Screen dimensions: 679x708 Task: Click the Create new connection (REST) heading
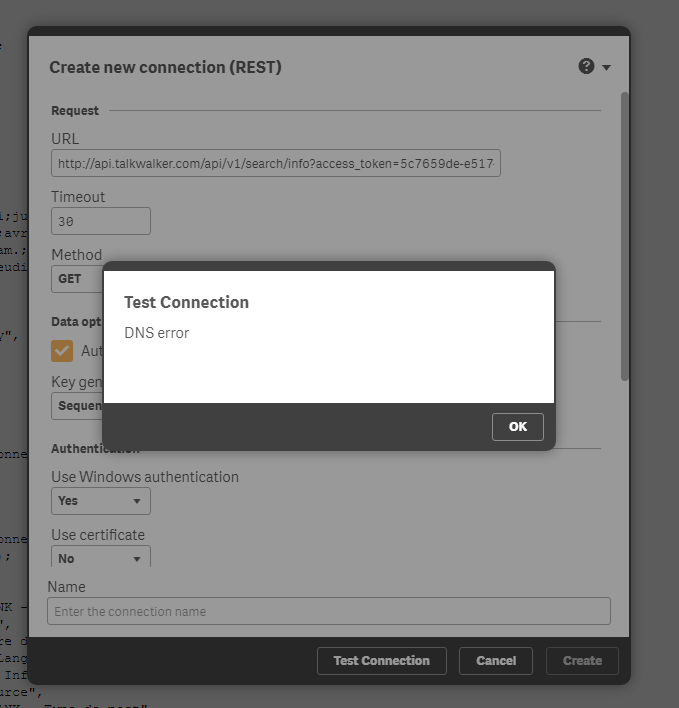click(165, 67)
